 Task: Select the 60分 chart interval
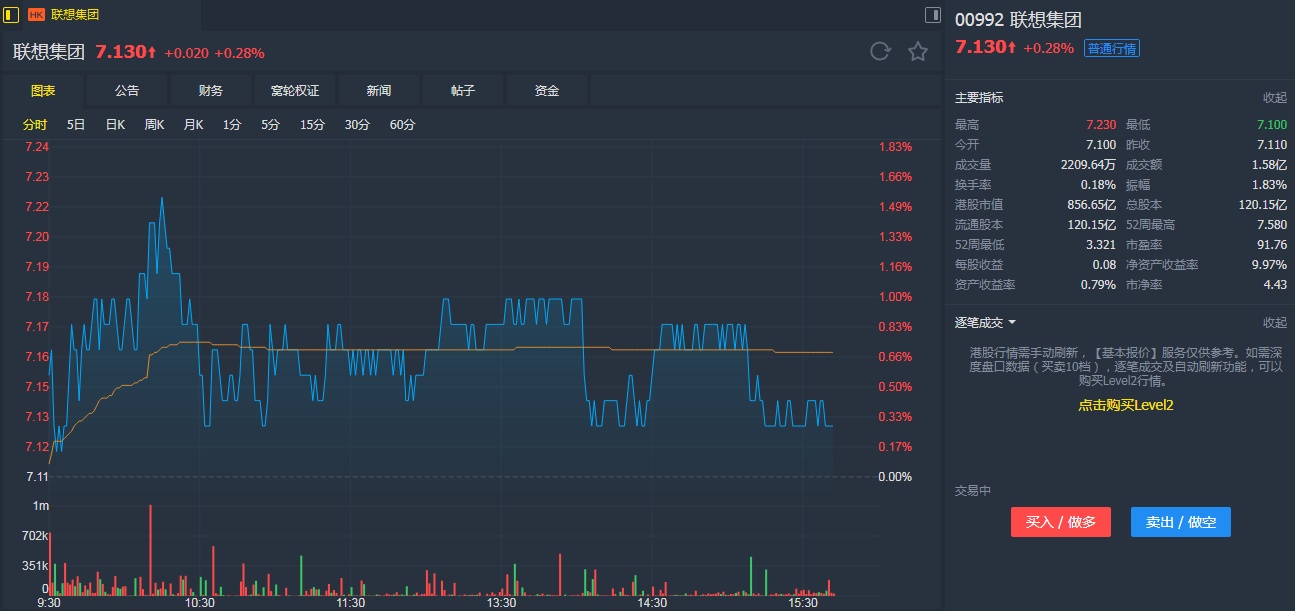402,125
